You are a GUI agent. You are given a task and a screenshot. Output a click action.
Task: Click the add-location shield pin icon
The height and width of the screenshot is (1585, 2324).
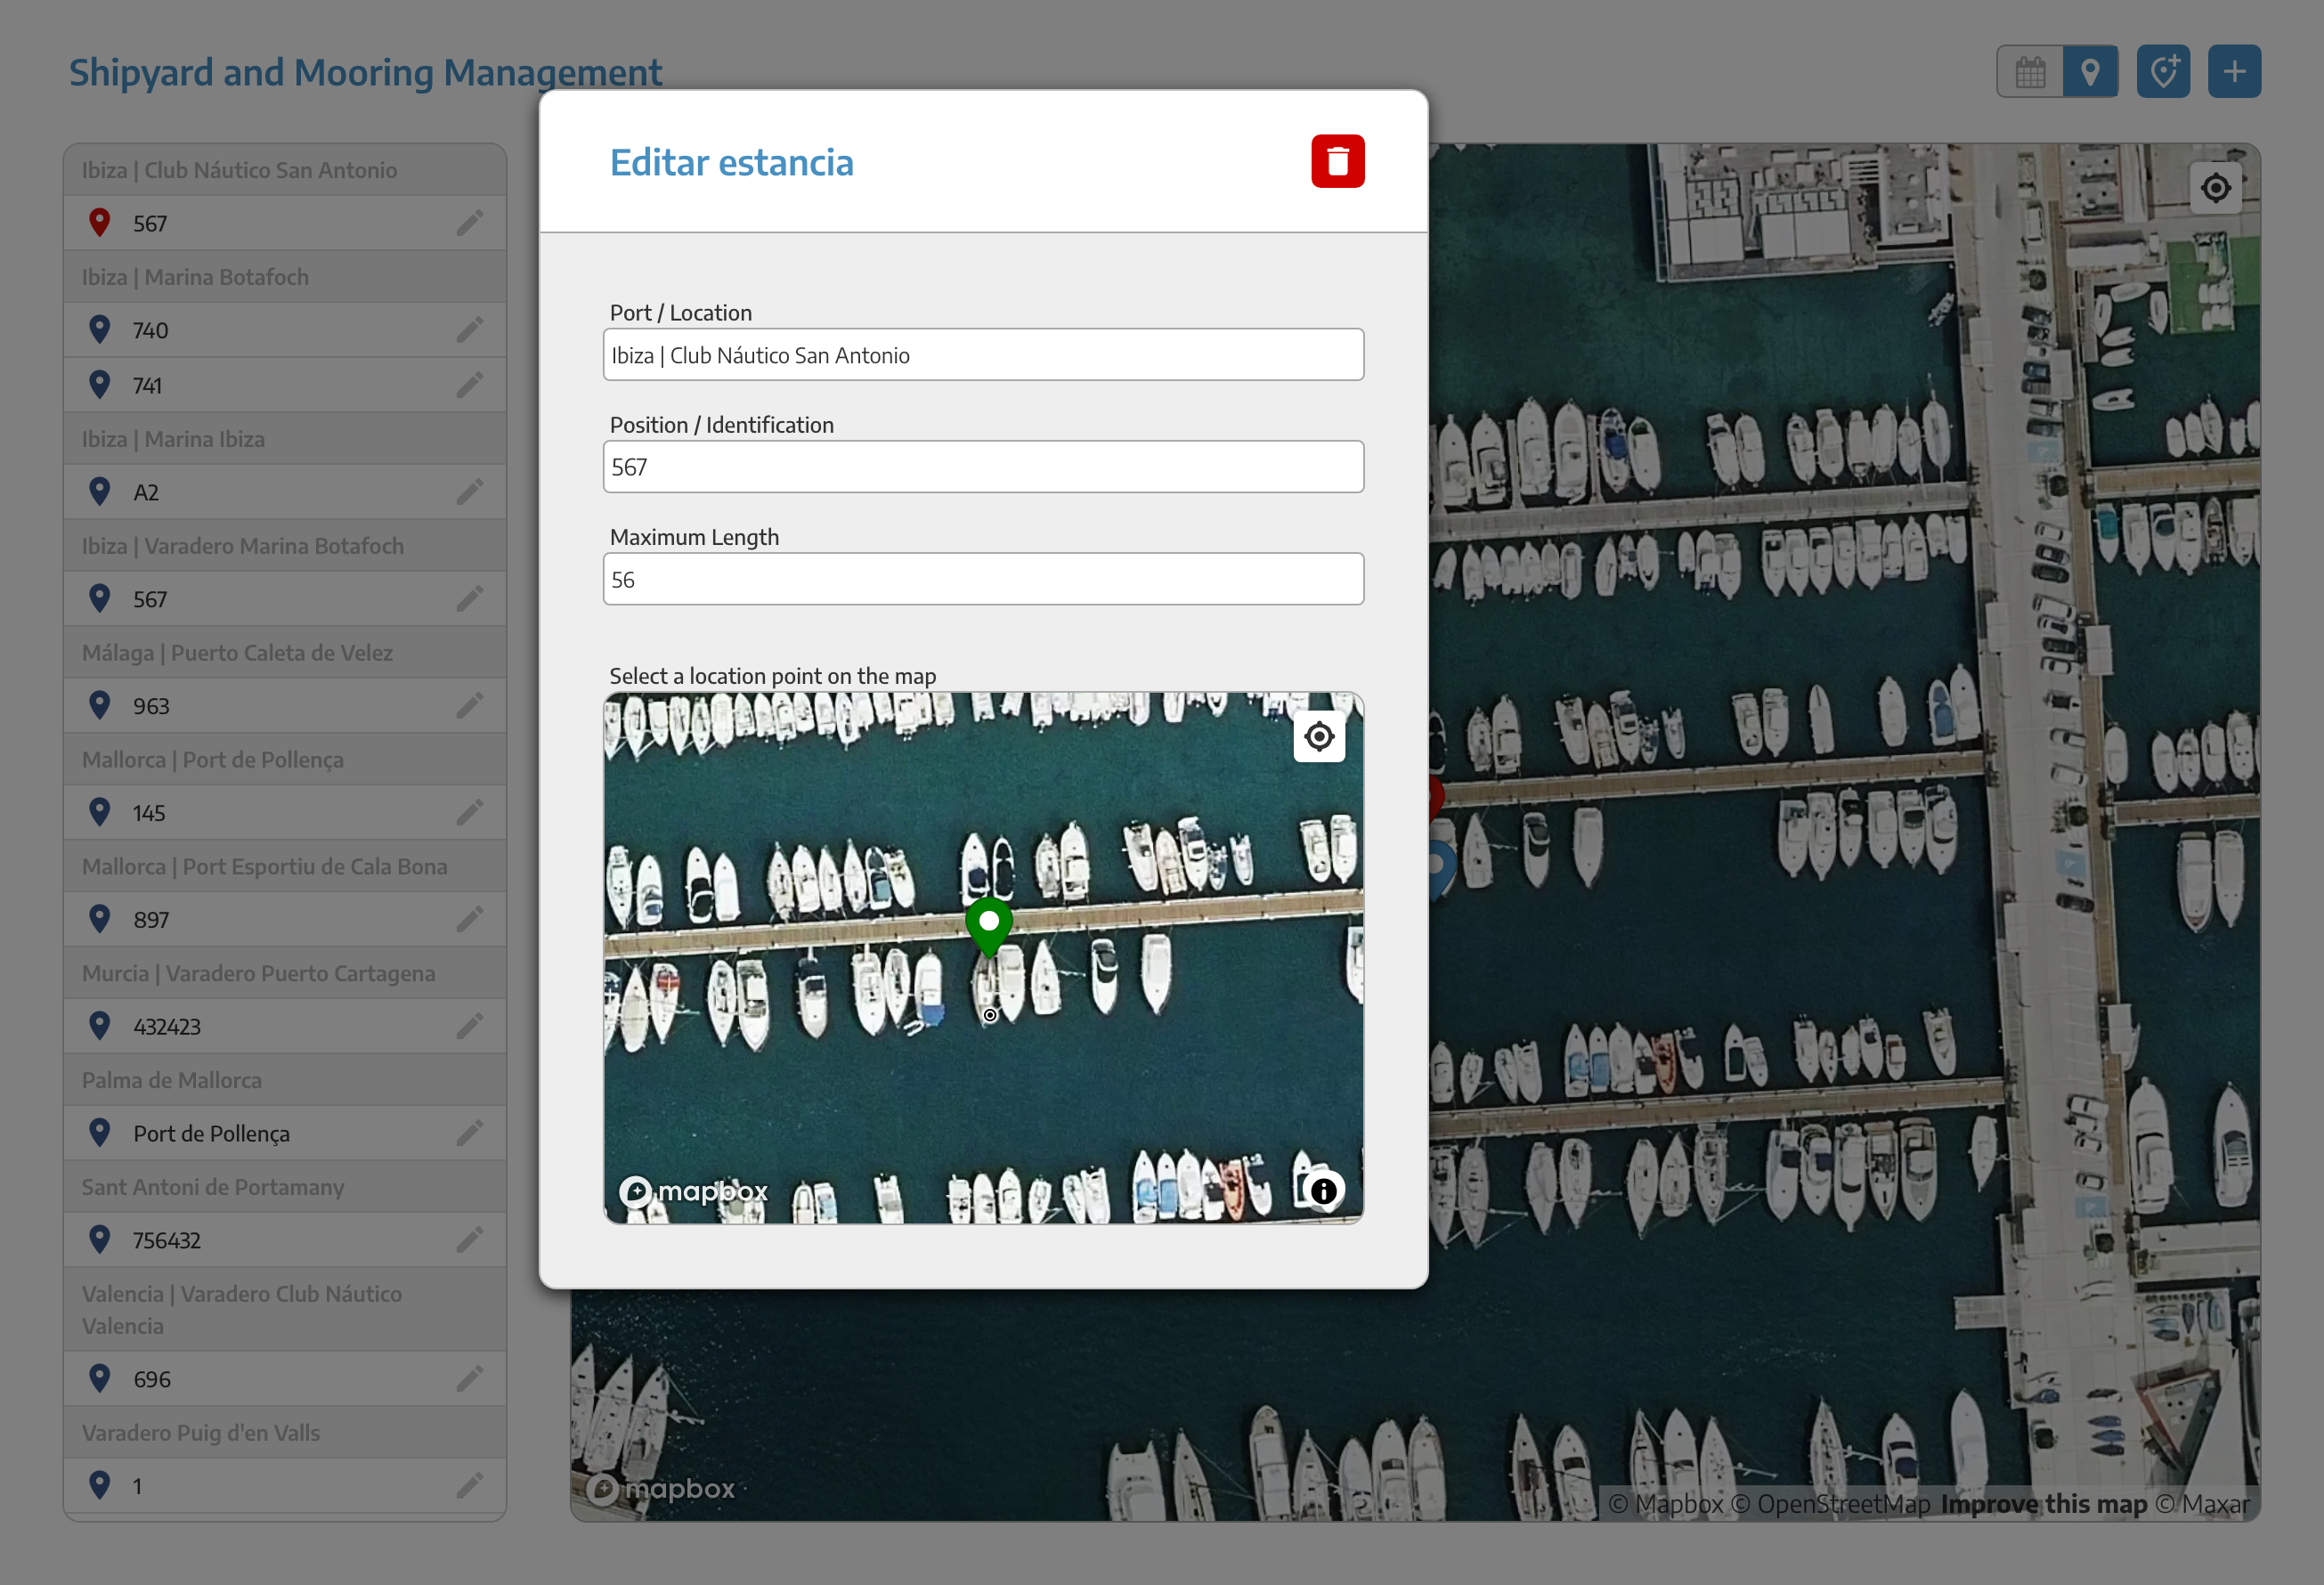tap(2163, 71)
